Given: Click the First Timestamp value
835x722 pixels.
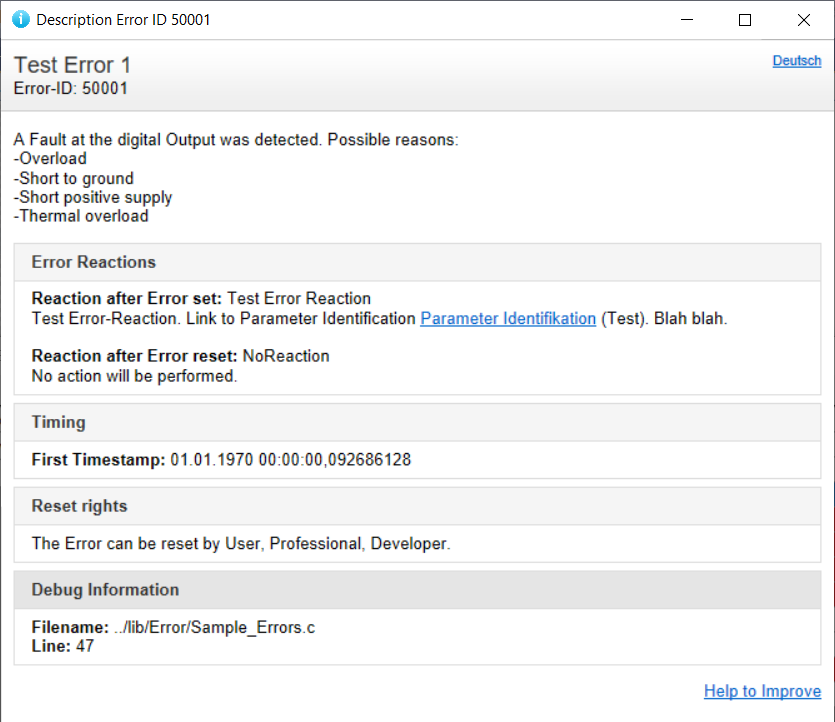Looking at the screenshot, I should point(290,460).
